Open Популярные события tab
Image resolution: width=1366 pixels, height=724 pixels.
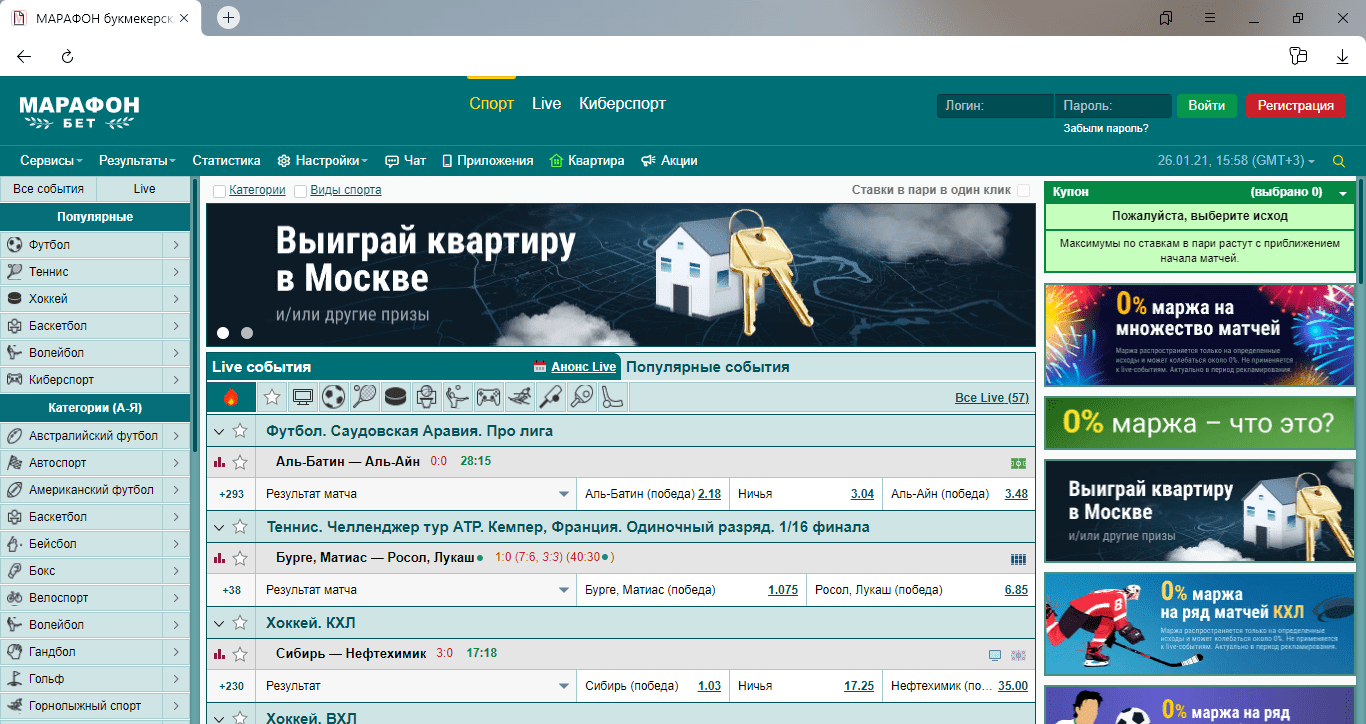(x=707, y=367)
